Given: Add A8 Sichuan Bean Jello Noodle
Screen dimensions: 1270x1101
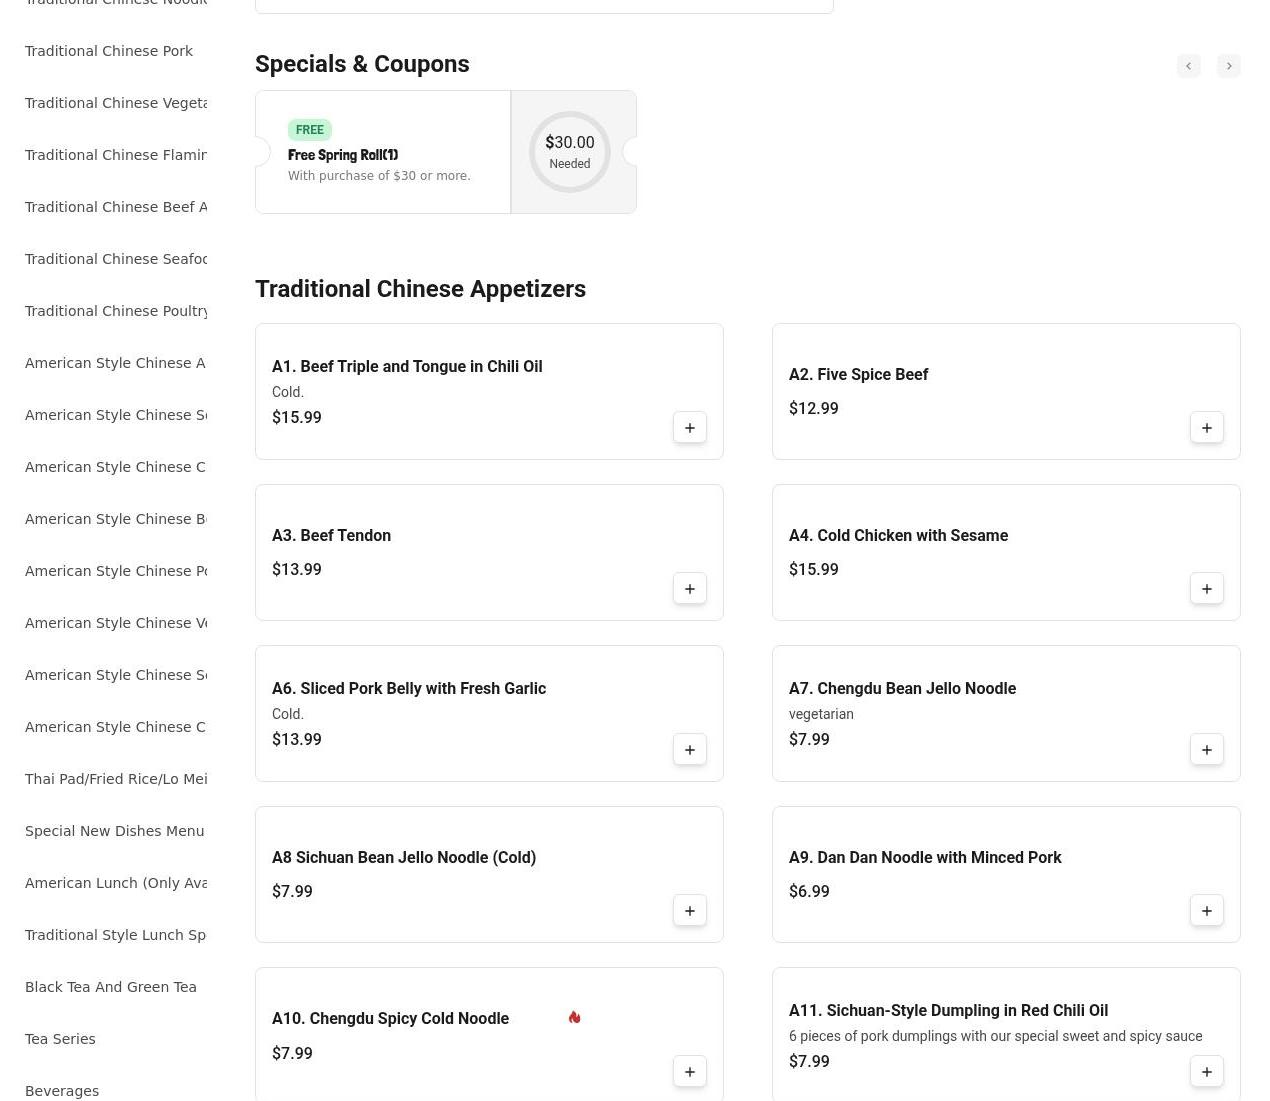Looking at the screenshot, I should [690, 911].
